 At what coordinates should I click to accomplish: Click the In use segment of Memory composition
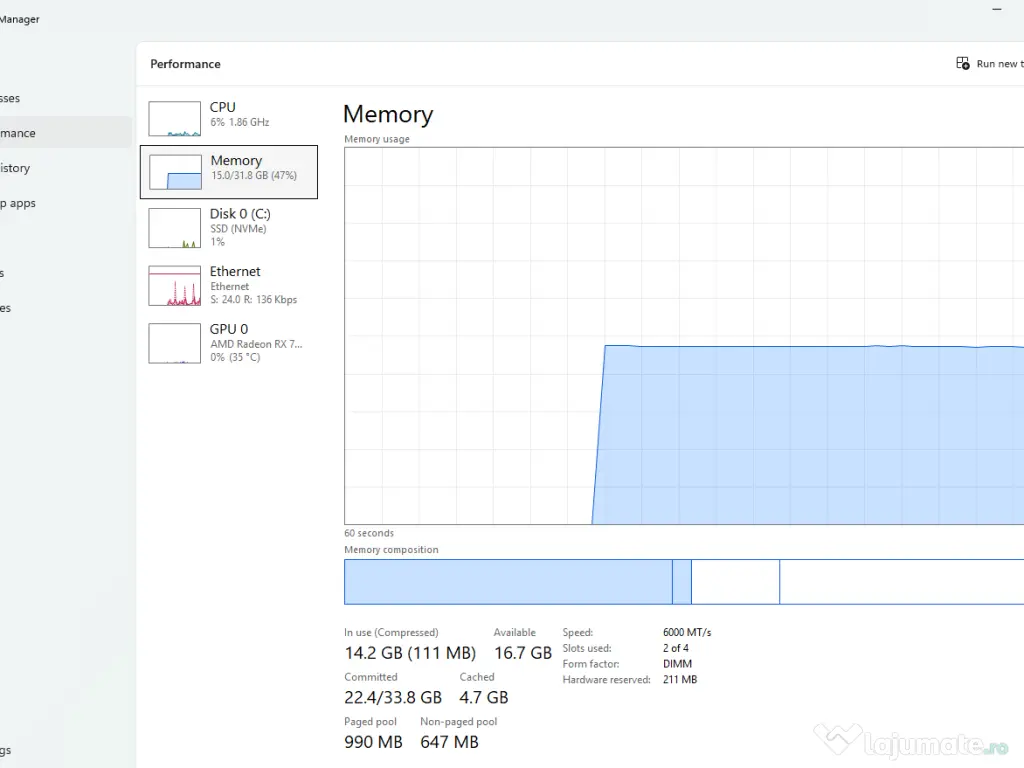tap(507, 582)
